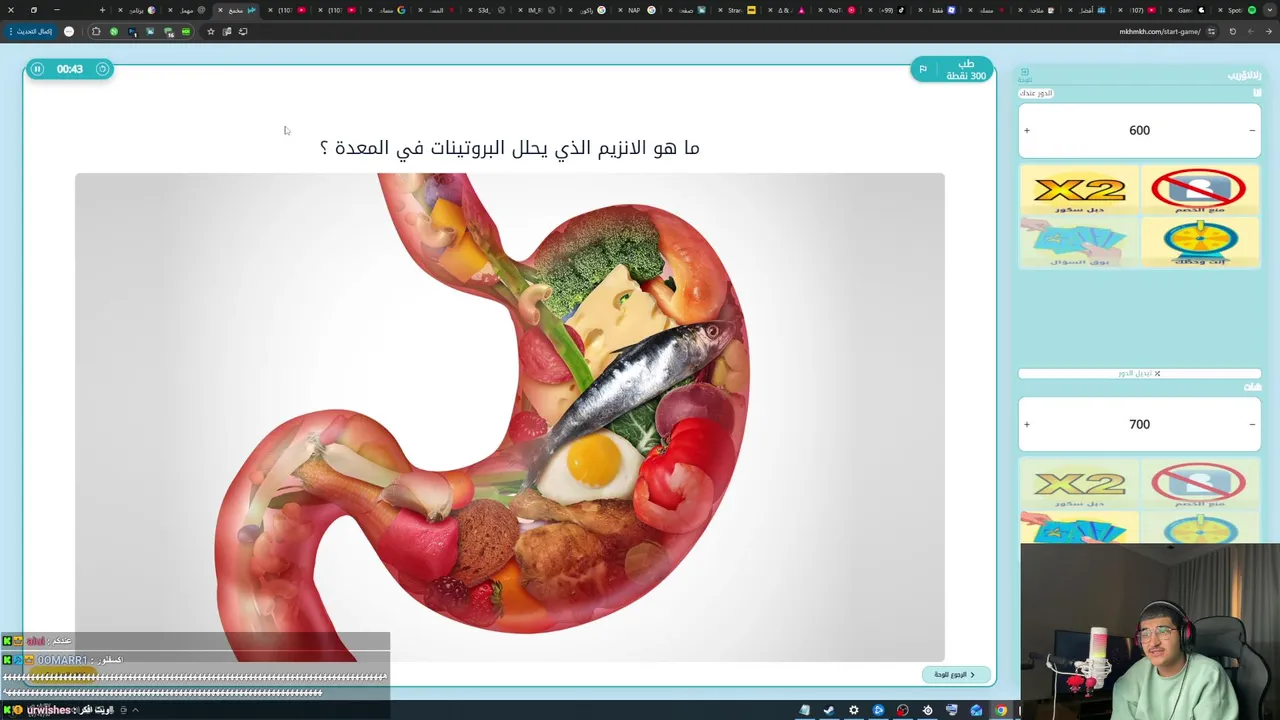Click the profile avatar in browser toolbar
Image resolution: width=1280 pixels, height=720 pixels.
[x=69, y=31]
